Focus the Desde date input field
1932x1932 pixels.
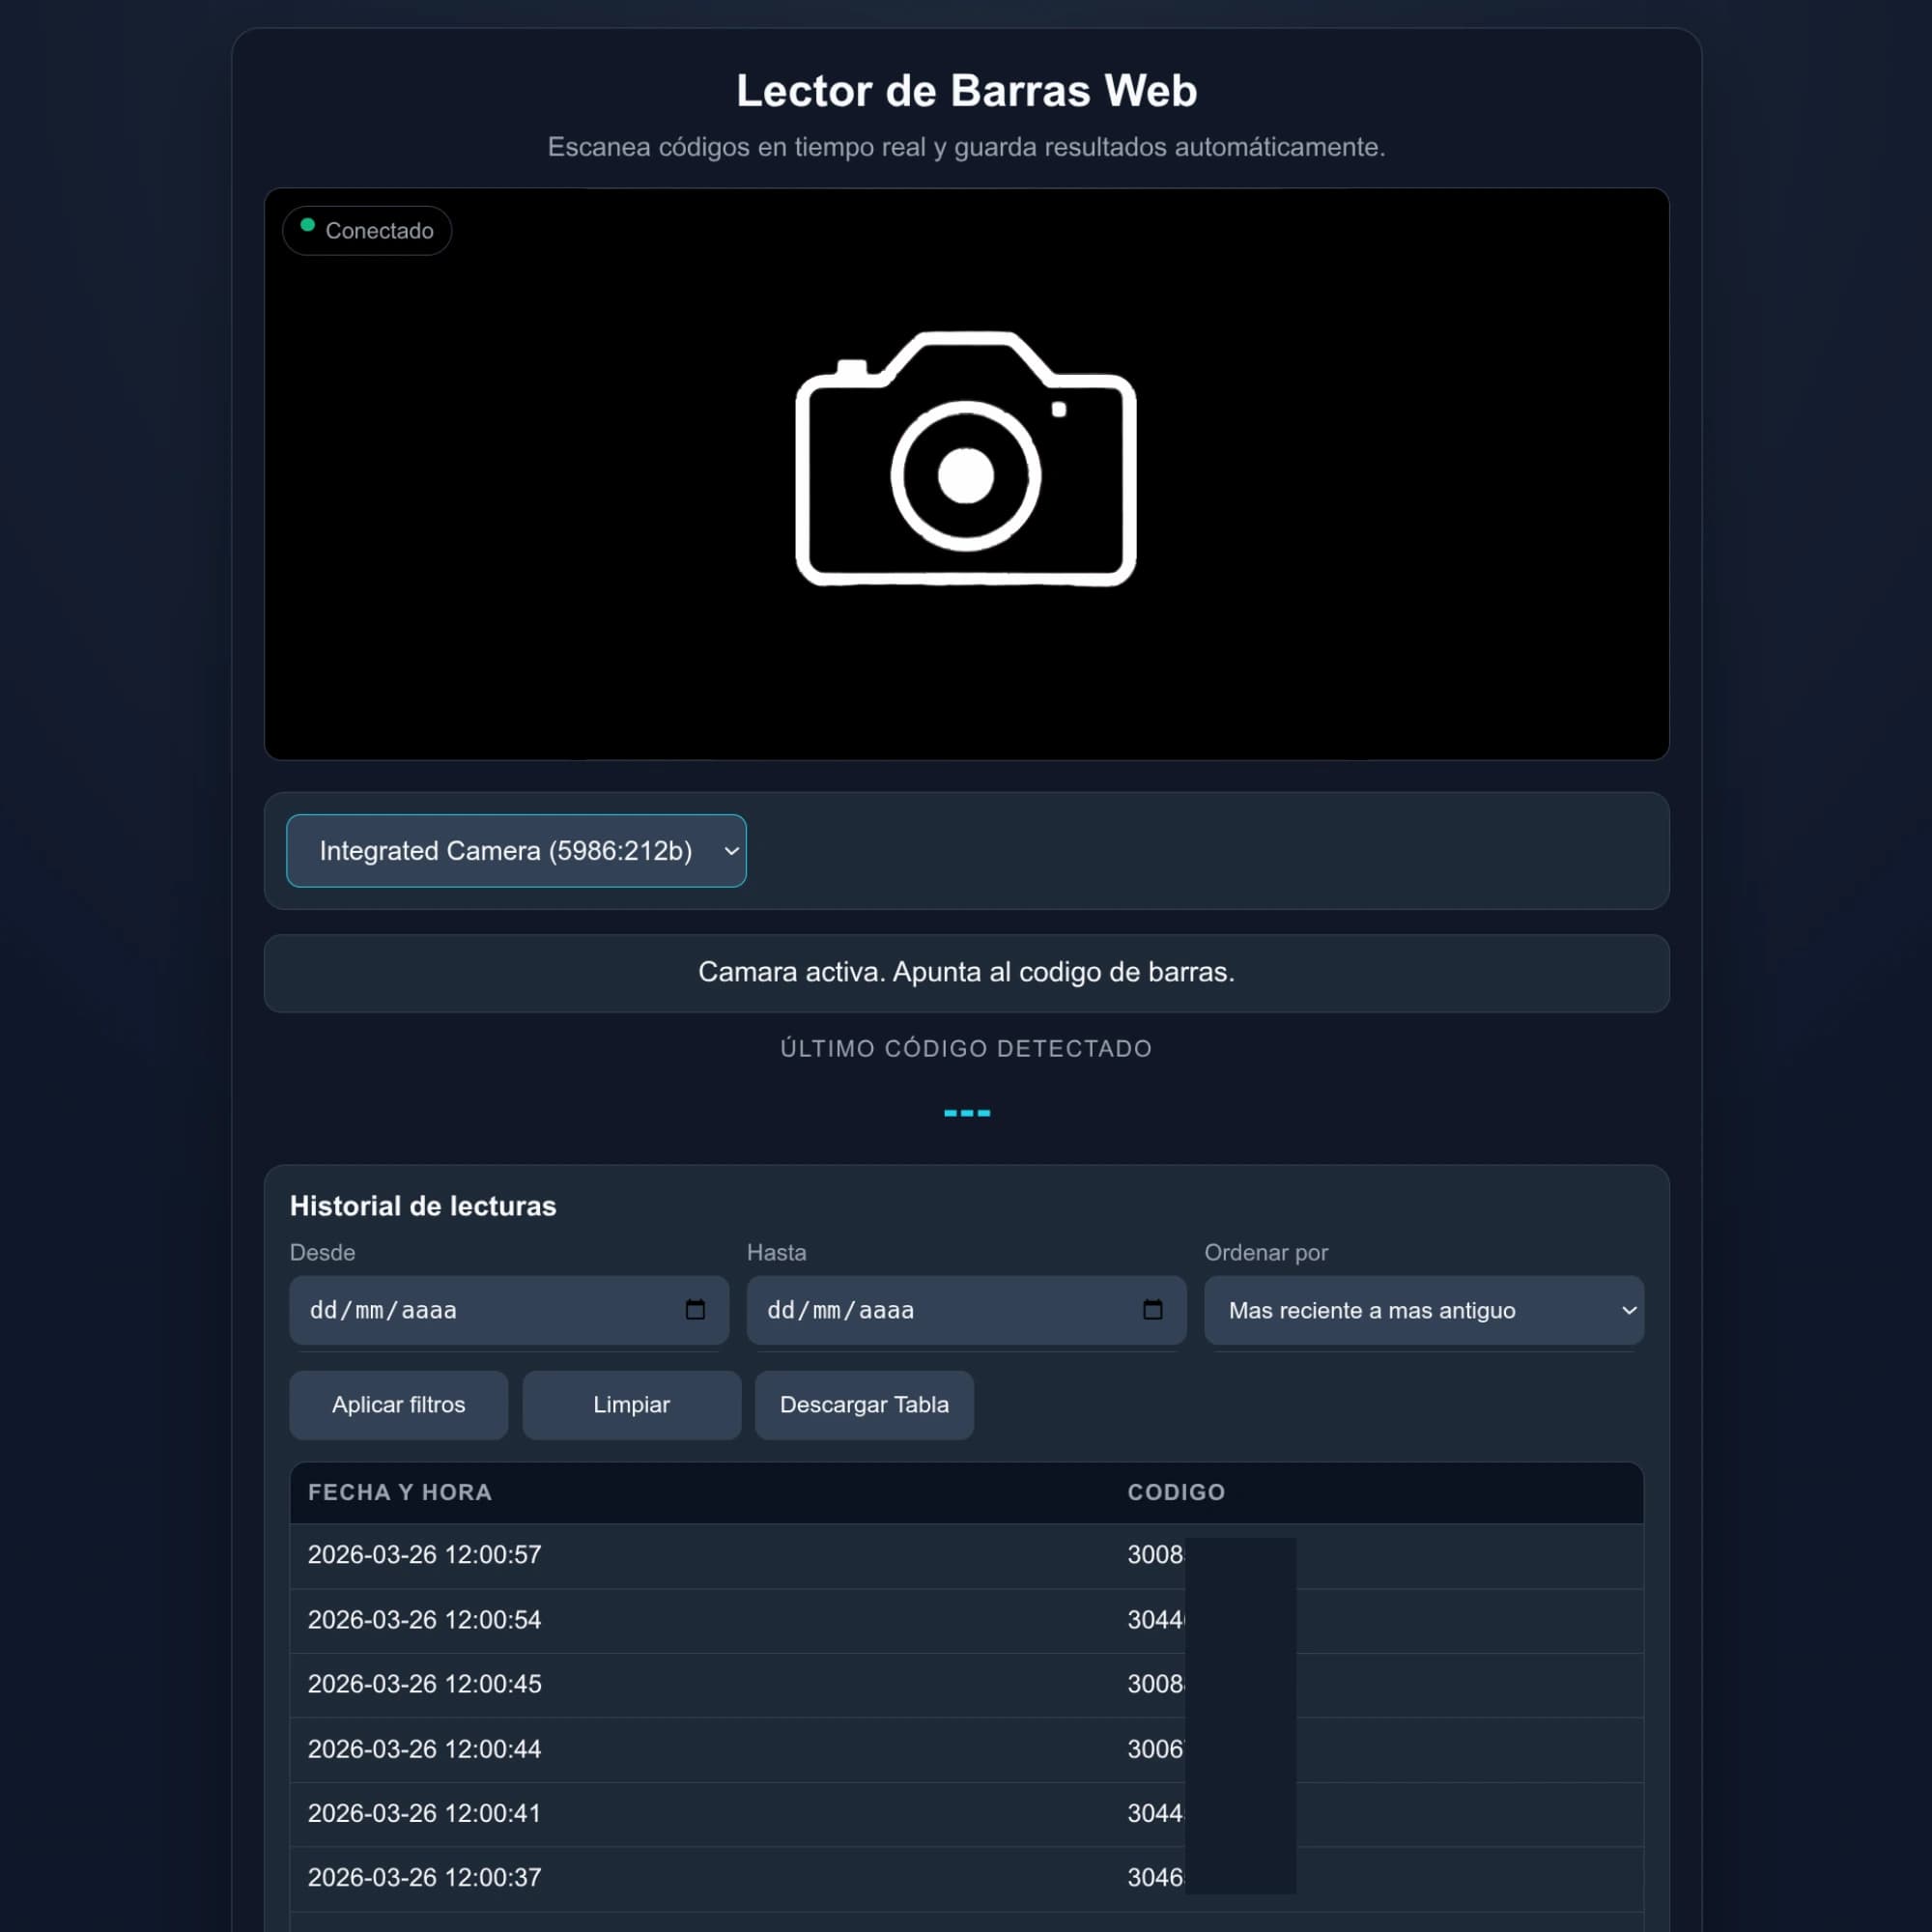tap(509, 1310)
